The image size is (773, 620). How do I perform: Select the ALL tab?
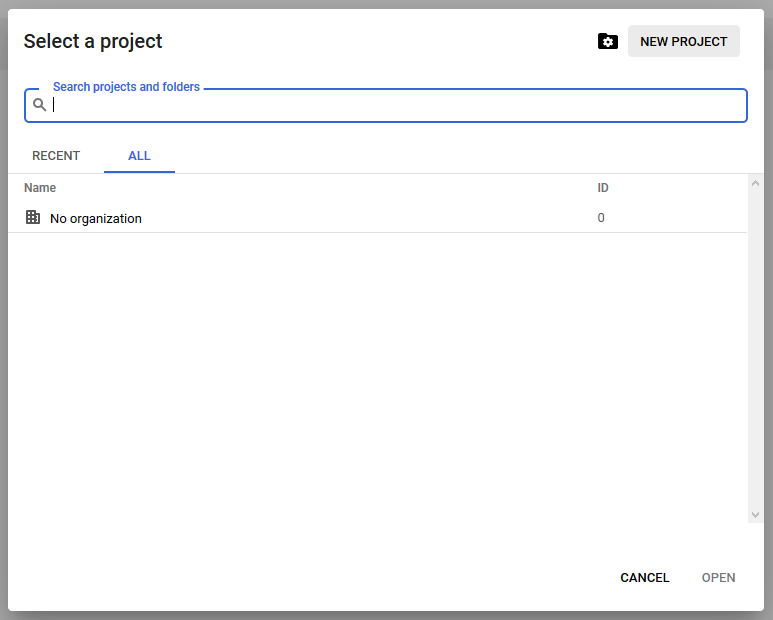tap(139, 156)
